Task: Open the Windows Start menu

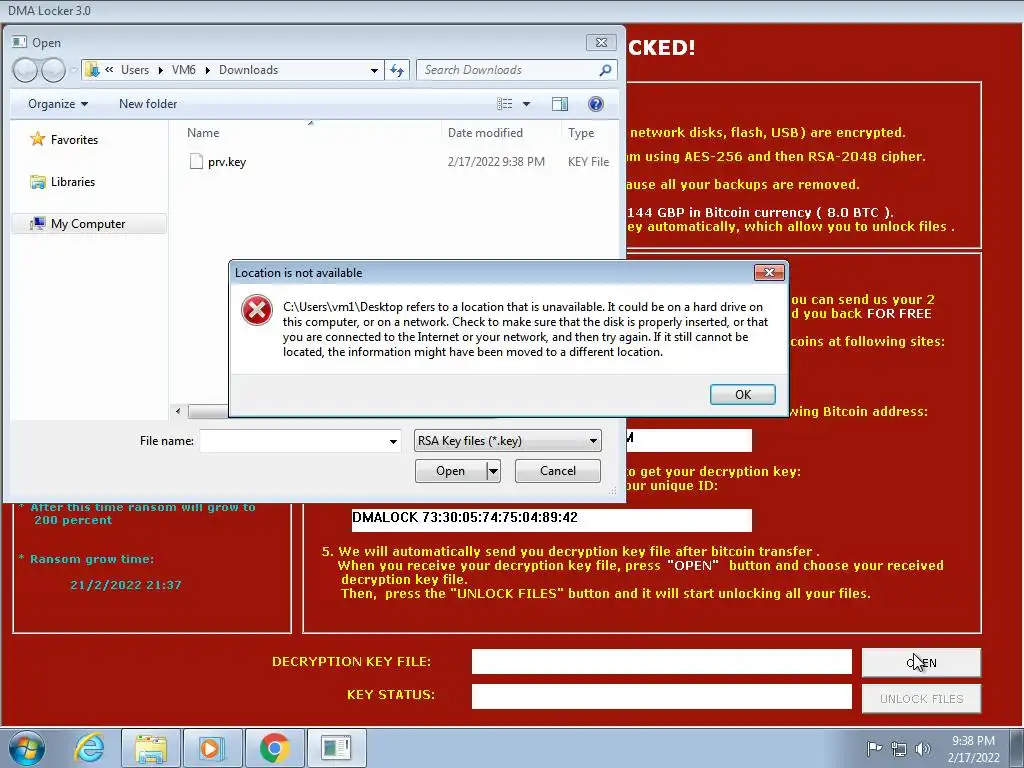Action: [x=26, y=748]
